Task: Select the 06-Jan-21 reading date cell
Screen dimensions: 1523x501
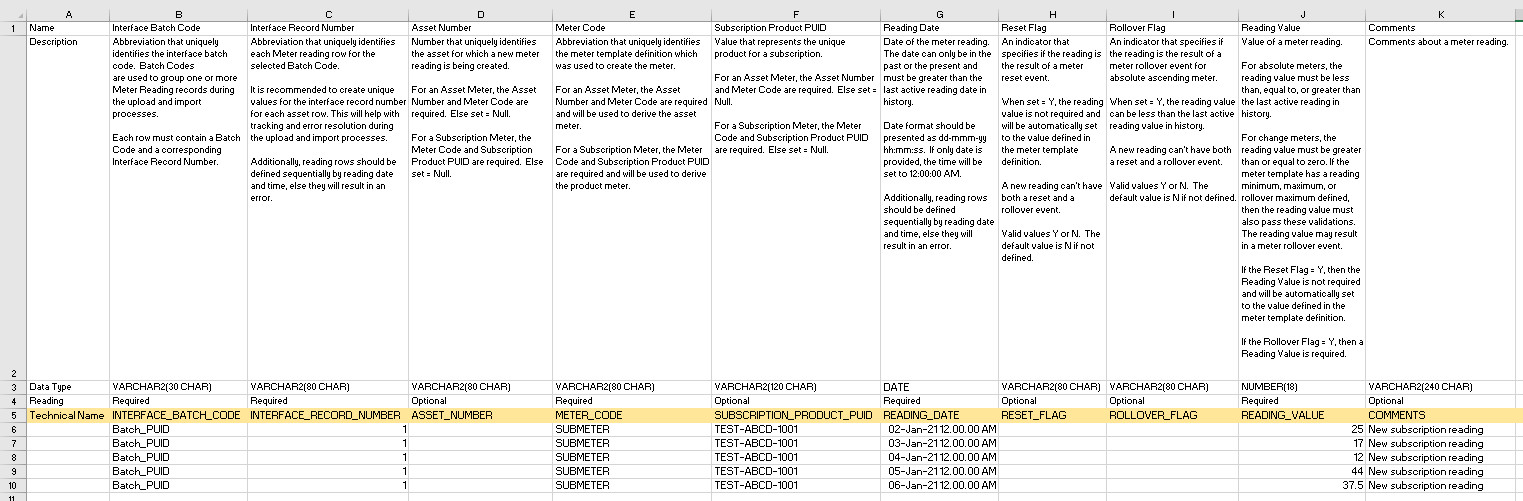Action: click(x=939, y=485)
